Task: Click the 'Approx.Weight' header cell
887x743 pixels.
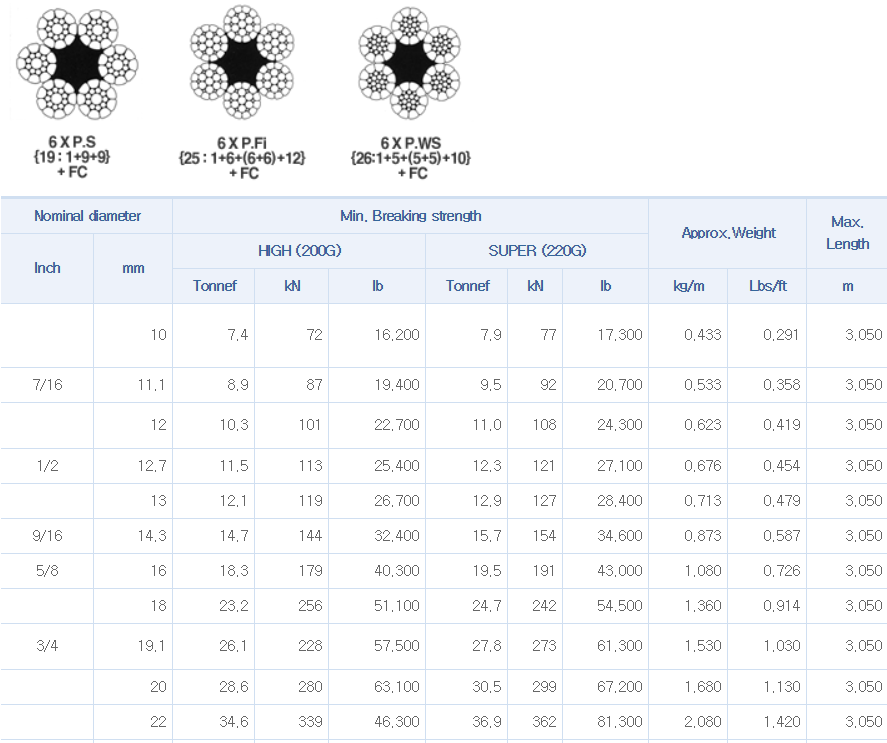Action: pyautogui.click(x=728, y=233)
